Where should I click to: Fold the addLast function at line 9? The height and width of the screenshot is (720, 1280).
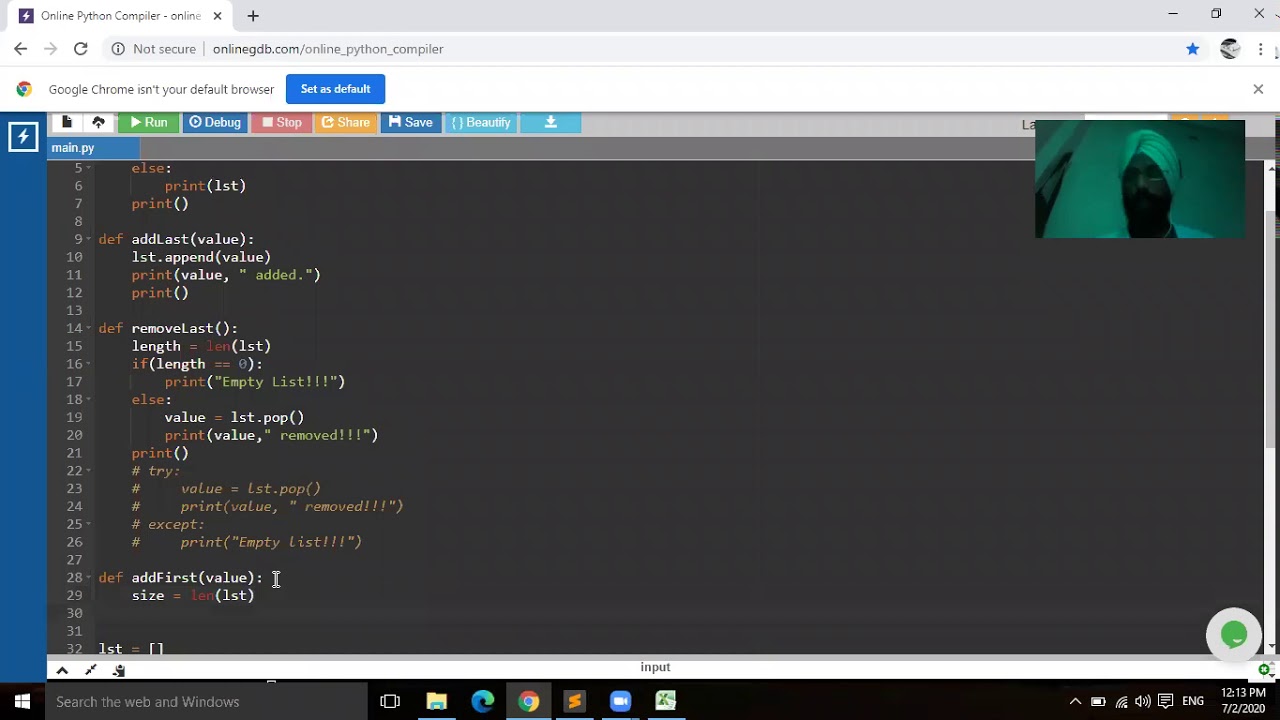[x=90, y=239]
